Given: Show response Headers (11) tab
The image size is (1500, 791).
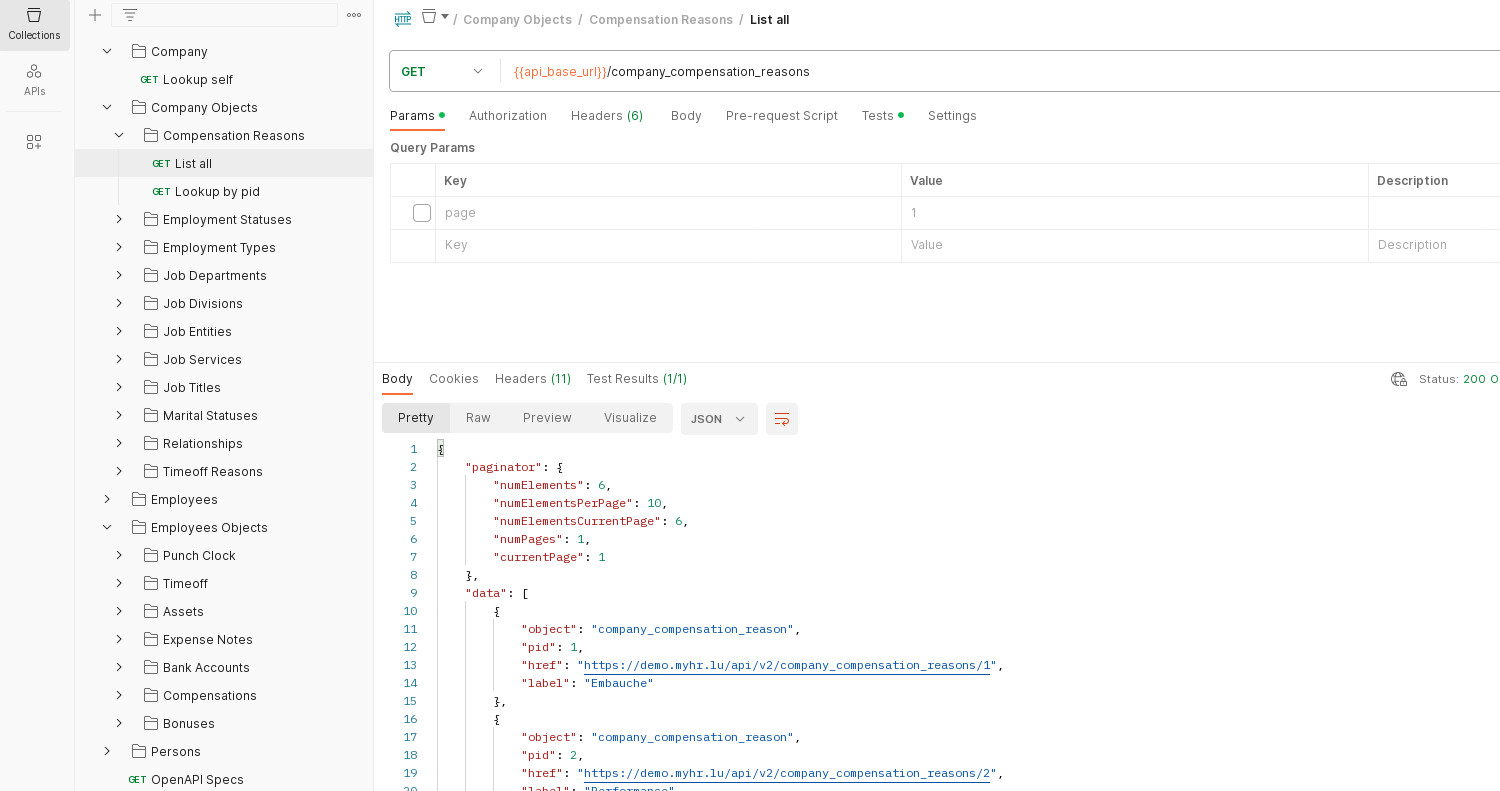Looking at the screenshot, I should (x=533, y=379).
